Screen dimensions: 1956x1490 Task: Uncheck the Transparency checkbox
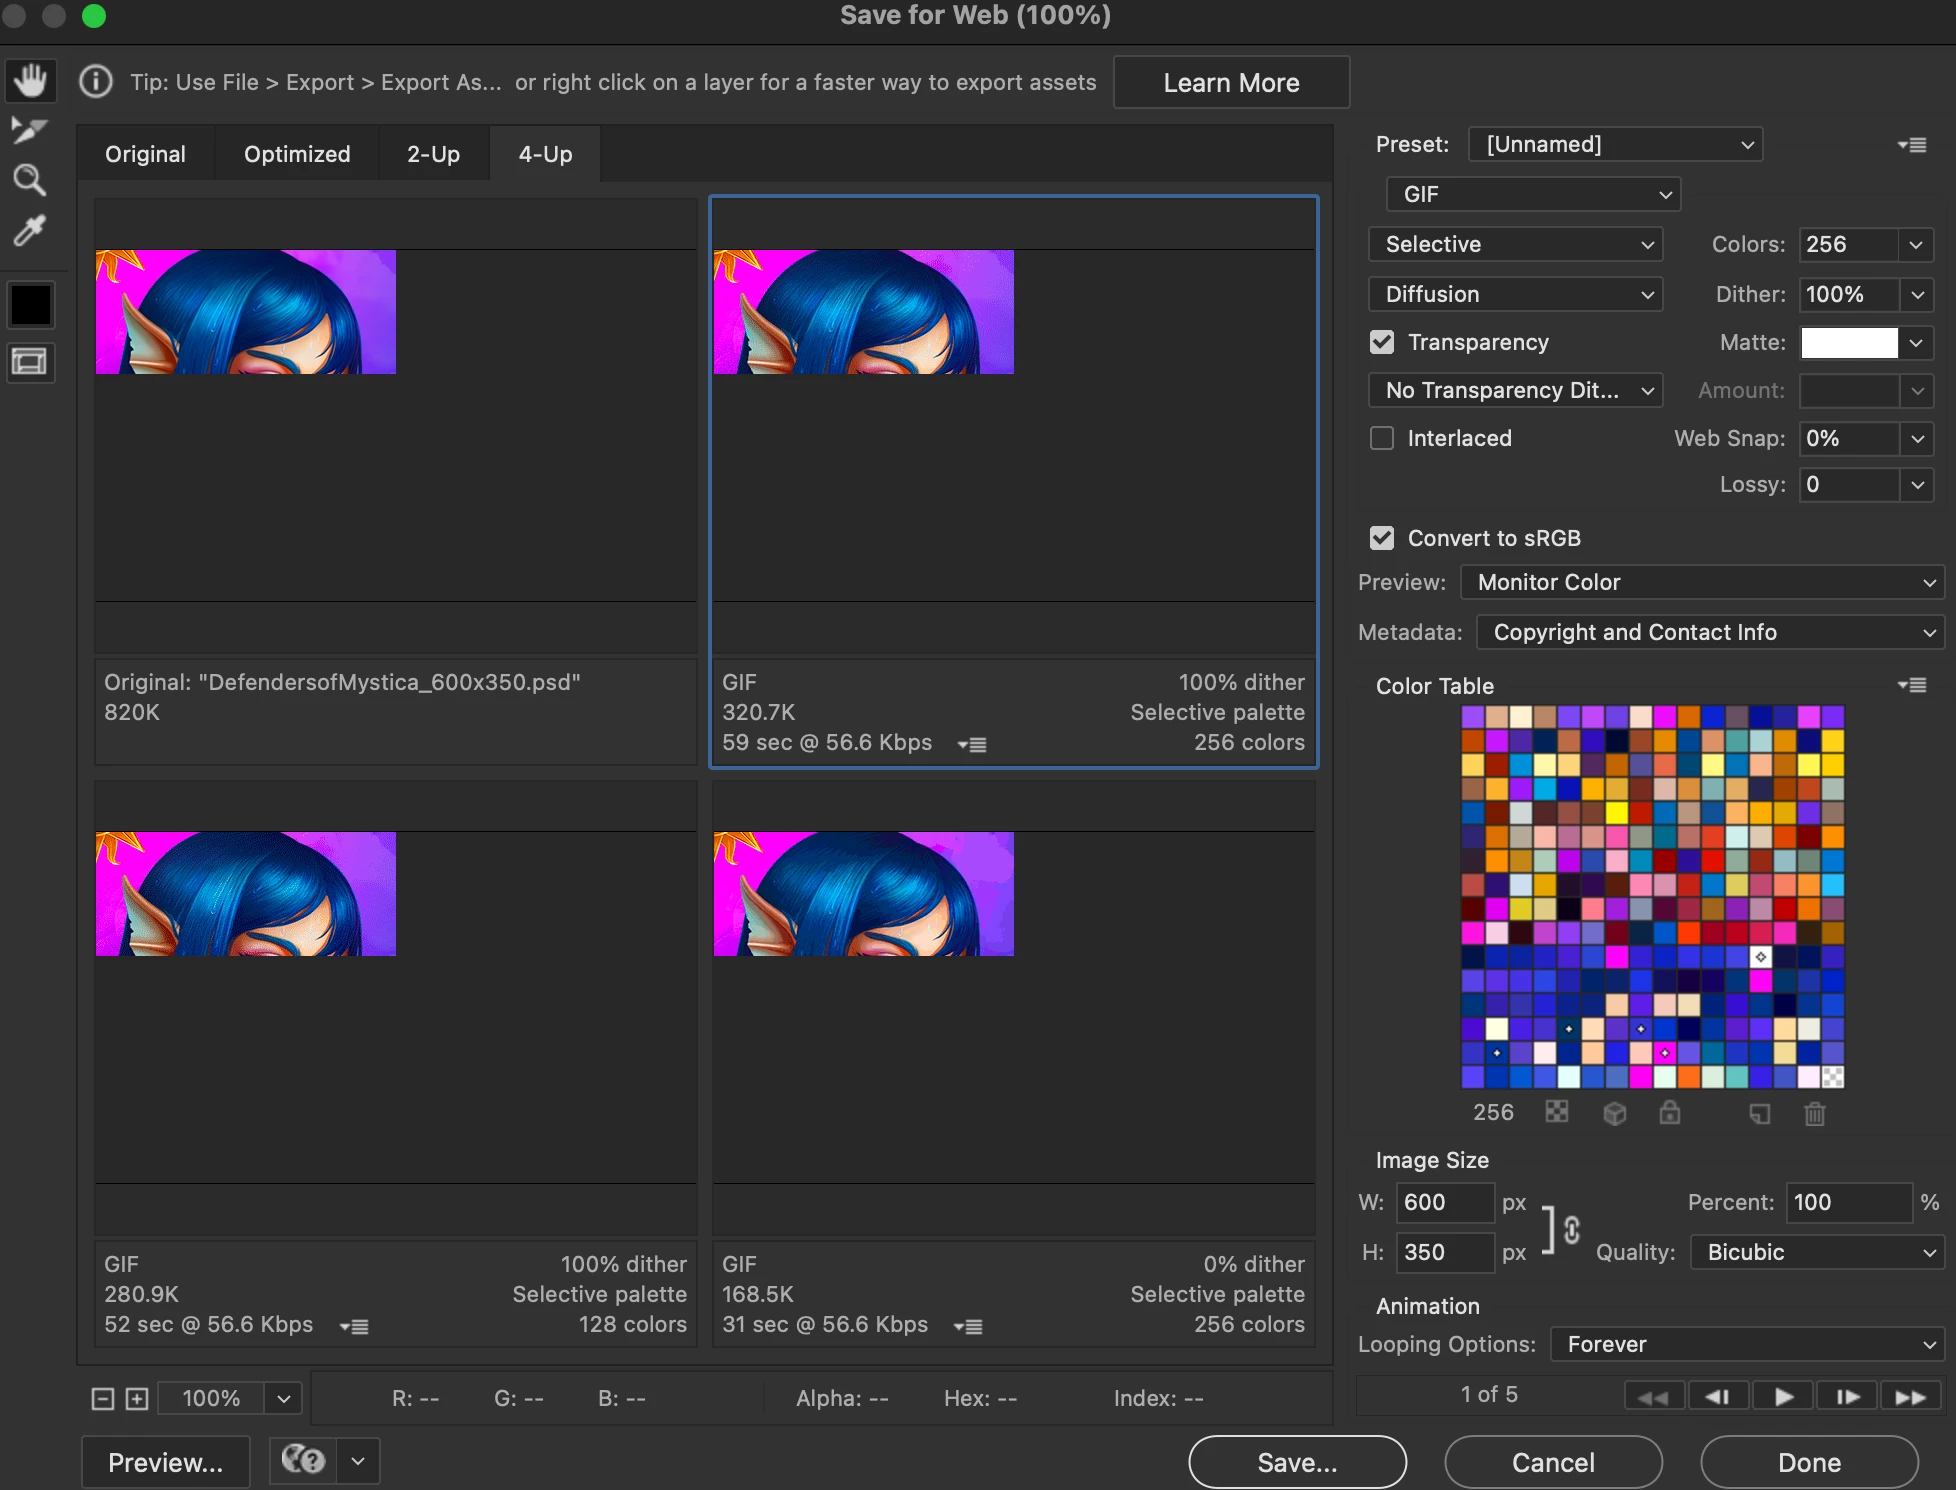coord(1382,342)
